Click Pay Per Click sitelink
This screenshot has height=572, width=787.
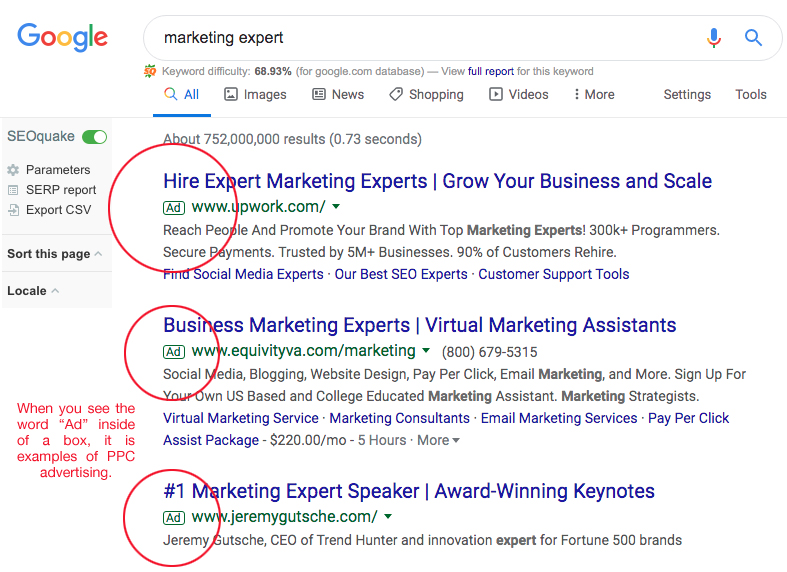[689, 418]
